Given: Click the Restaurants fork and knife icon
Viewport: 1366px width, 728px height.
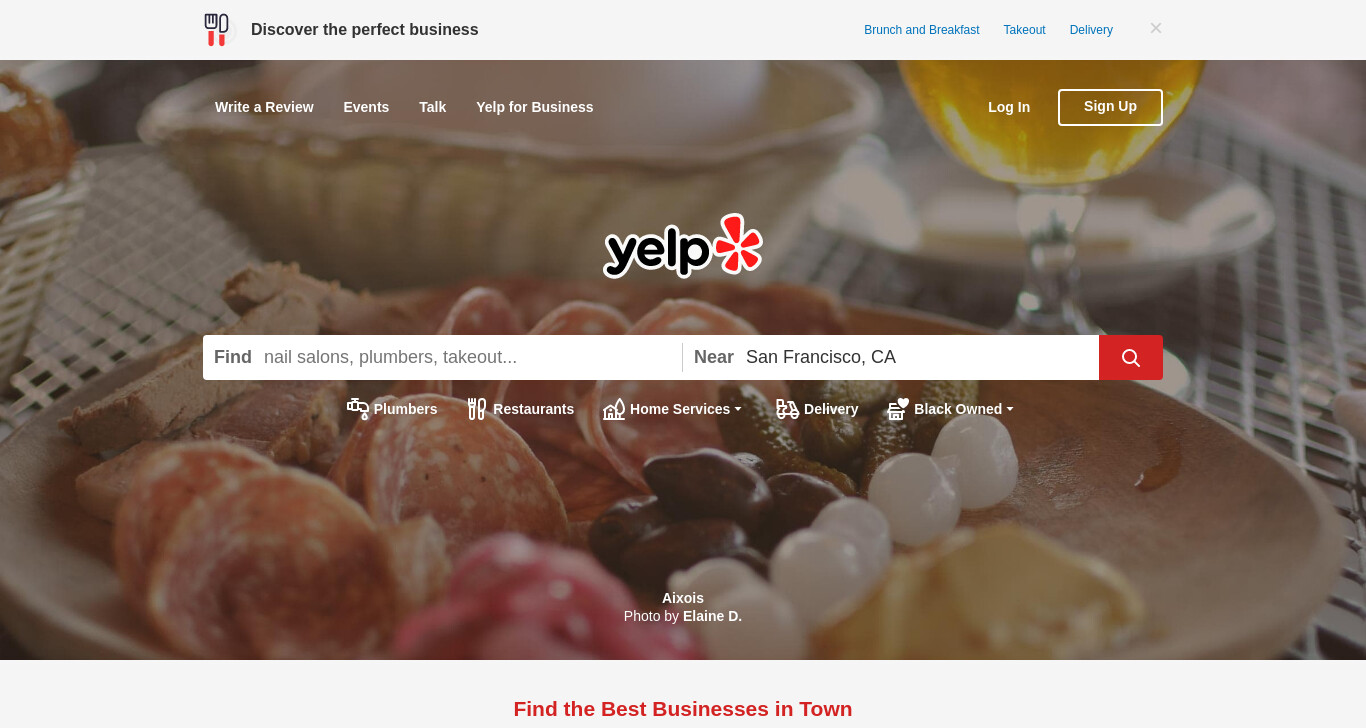Looking at the screenshot, I should 477,409.
